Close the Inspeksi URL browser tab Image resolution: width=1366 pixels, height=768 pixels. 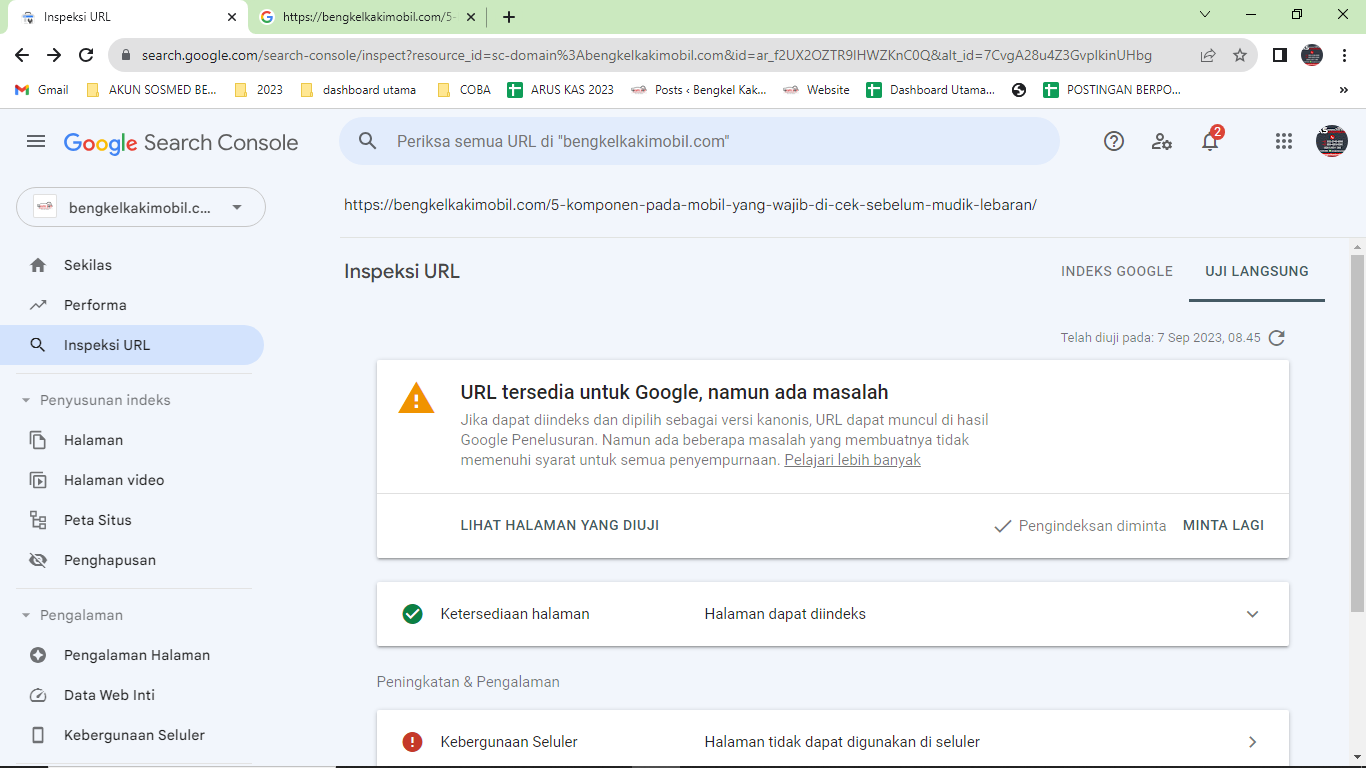pyautogui.click(x=232, y=17)
